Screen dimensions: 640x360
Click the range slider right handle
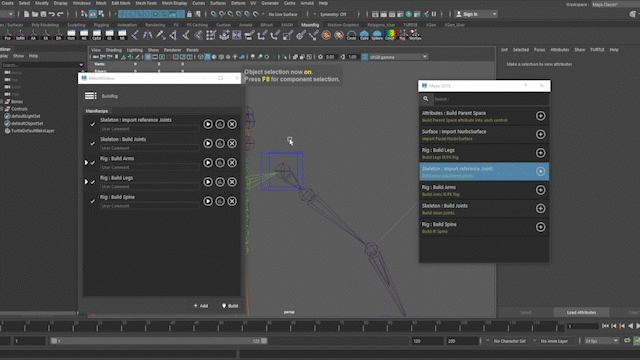(264, 341)
